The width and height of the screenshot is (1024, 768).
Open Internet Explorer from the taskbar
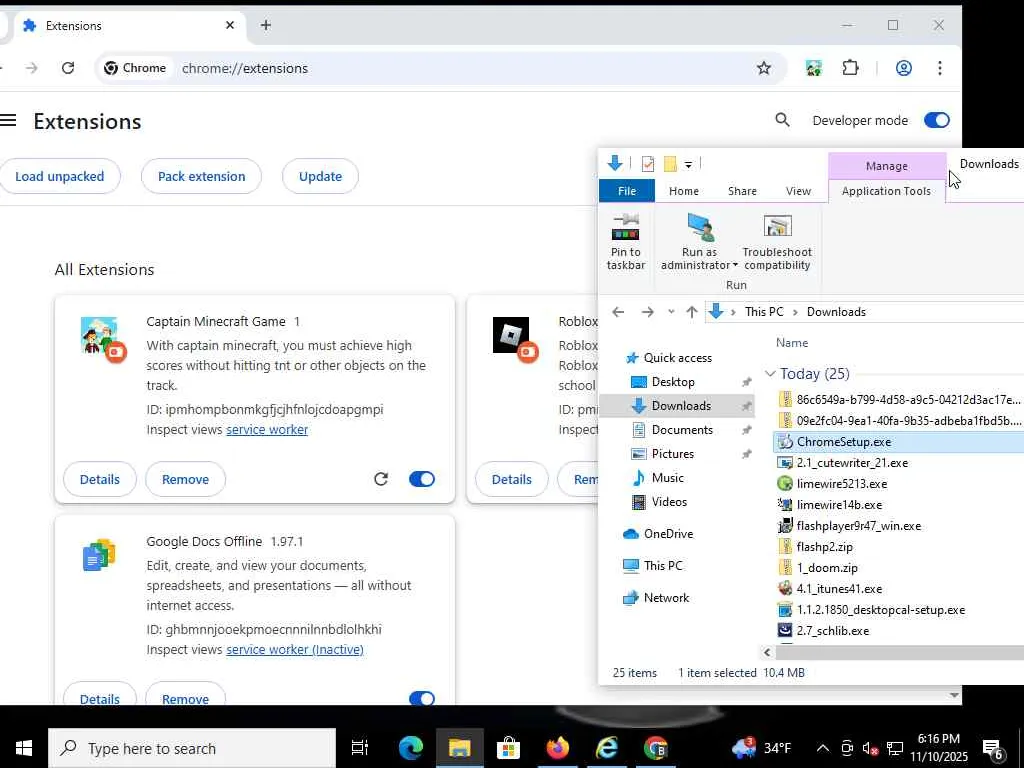pyautogui.click(x=606, y=748)
